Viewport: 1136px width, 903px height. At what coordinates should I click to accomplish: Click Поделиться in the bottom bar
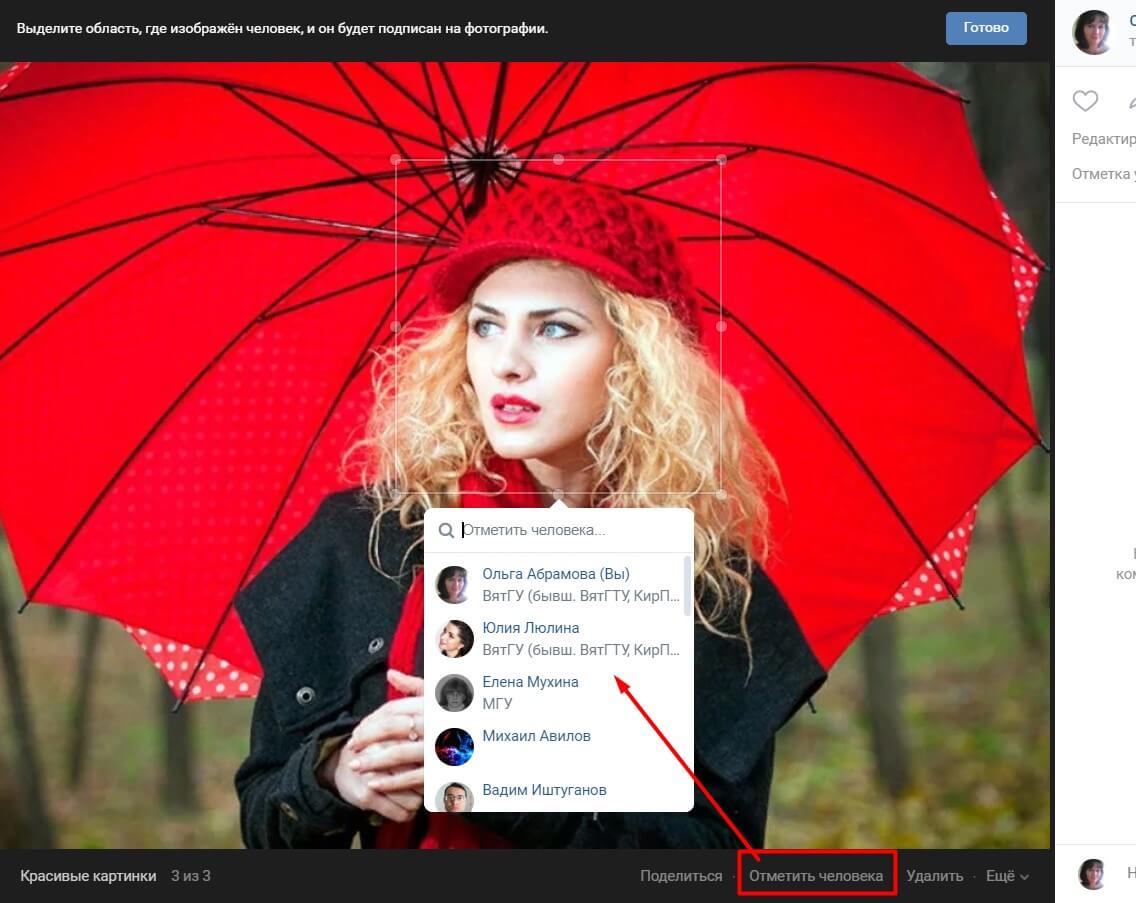[681, 876]
